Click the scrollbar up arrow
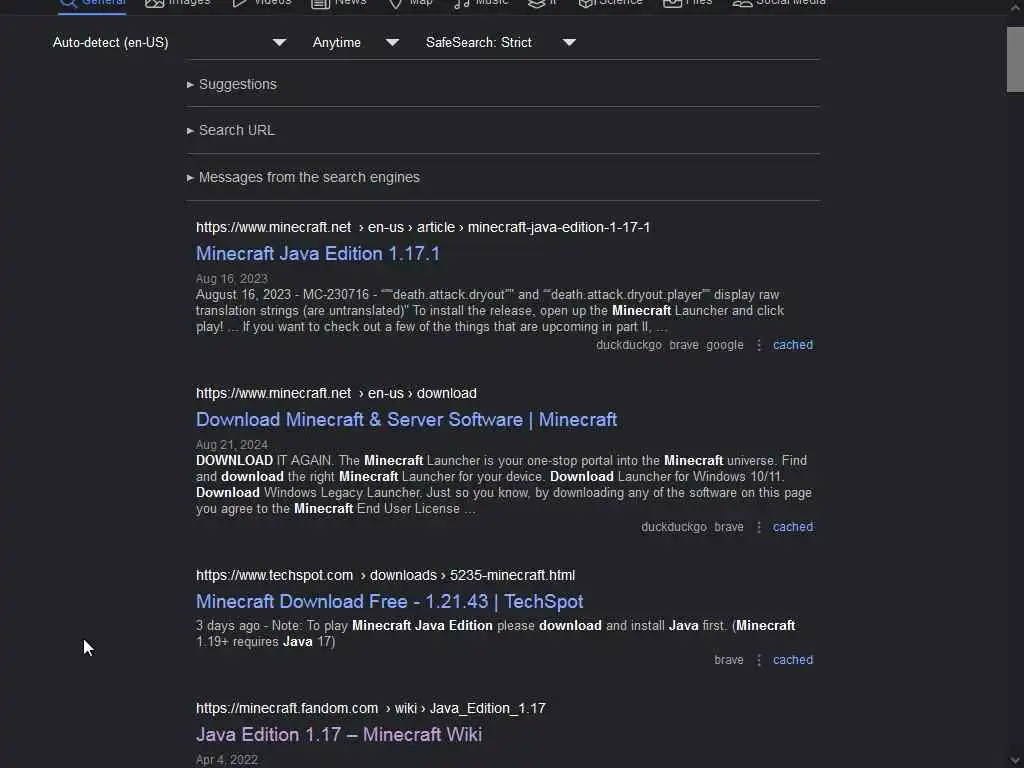 point(1015,8)
